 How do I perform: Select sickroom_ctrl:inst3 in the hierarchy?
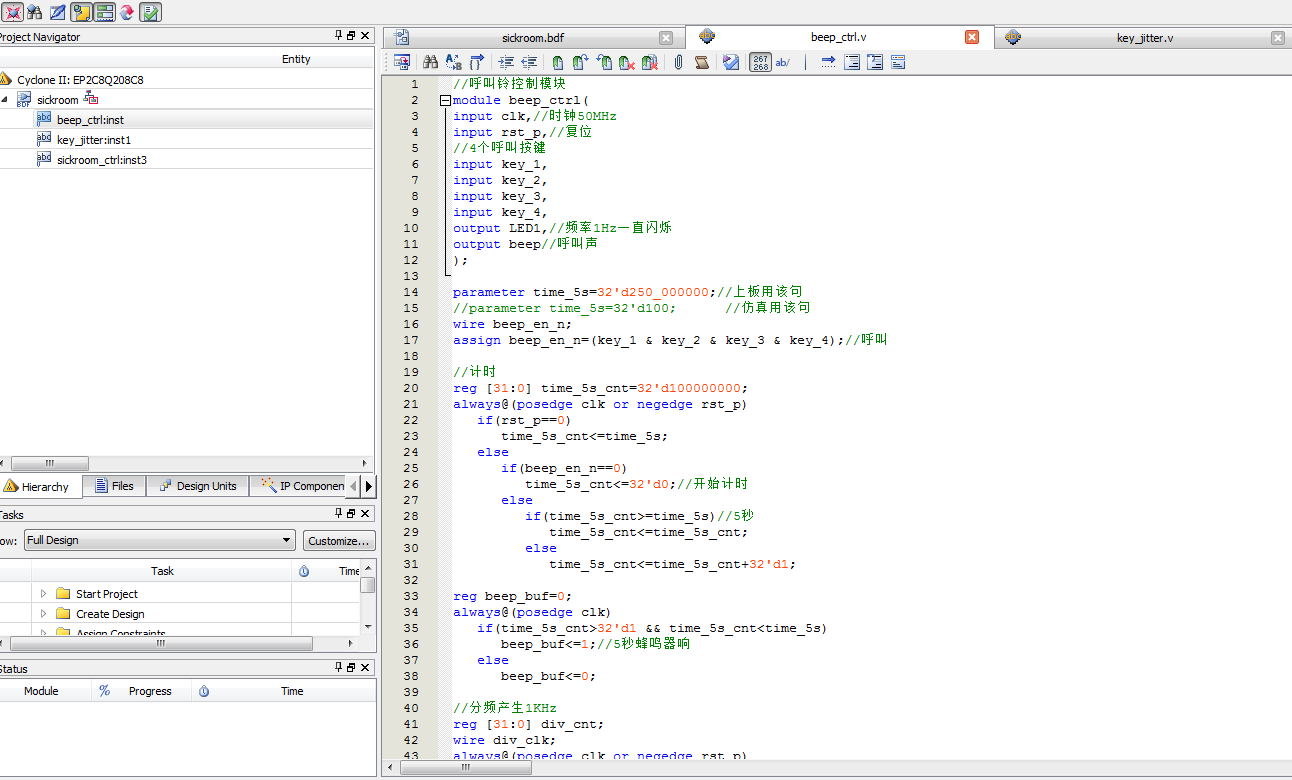coord(102,160)
